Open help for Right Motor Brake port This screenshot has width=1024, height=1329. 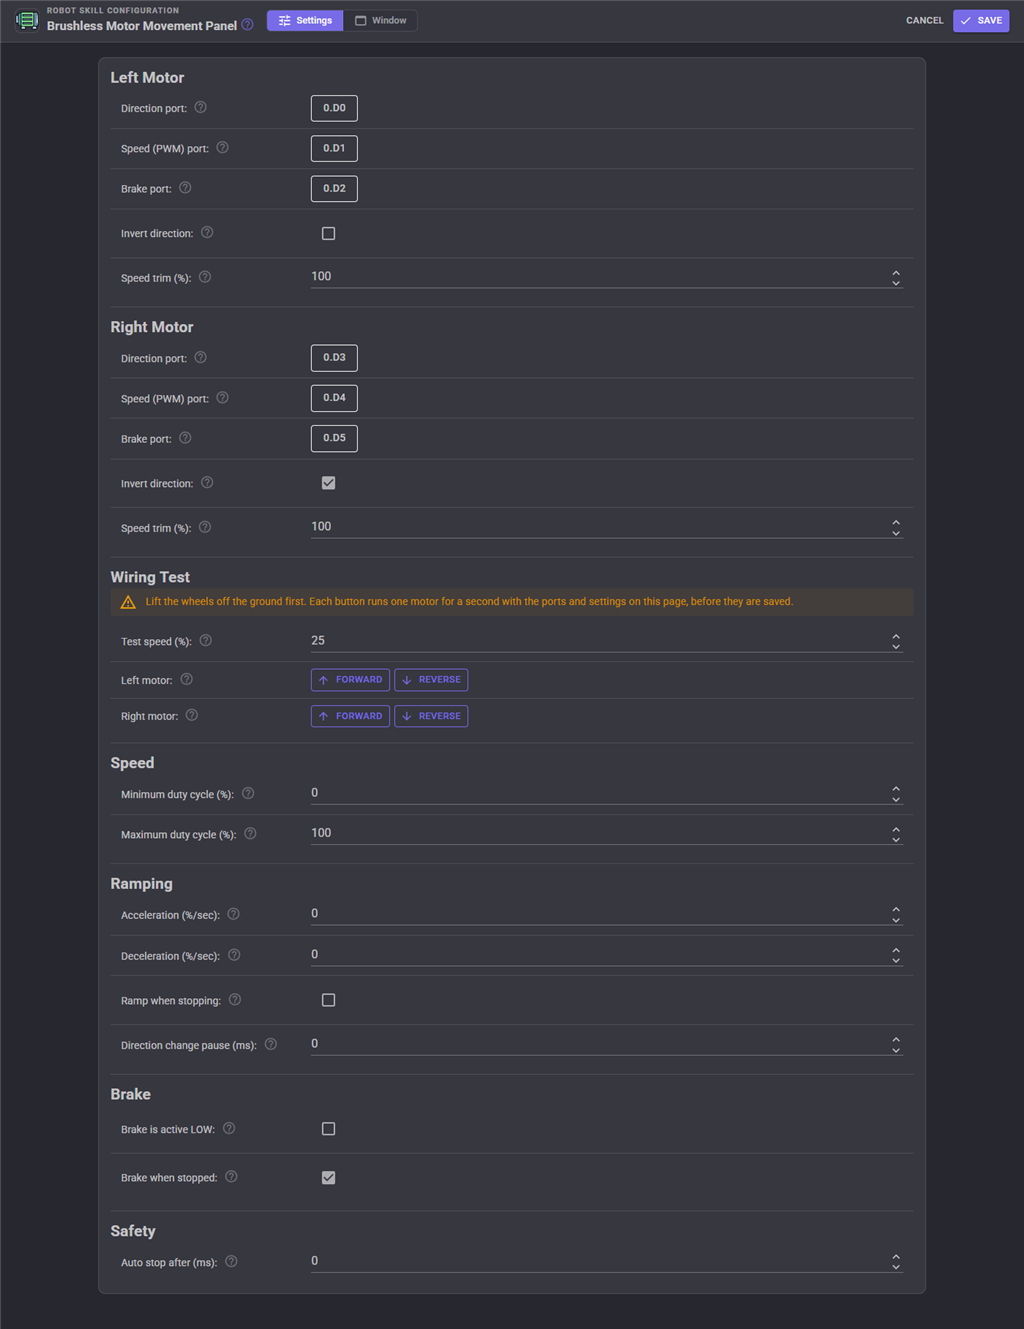(x=185, y=438)
